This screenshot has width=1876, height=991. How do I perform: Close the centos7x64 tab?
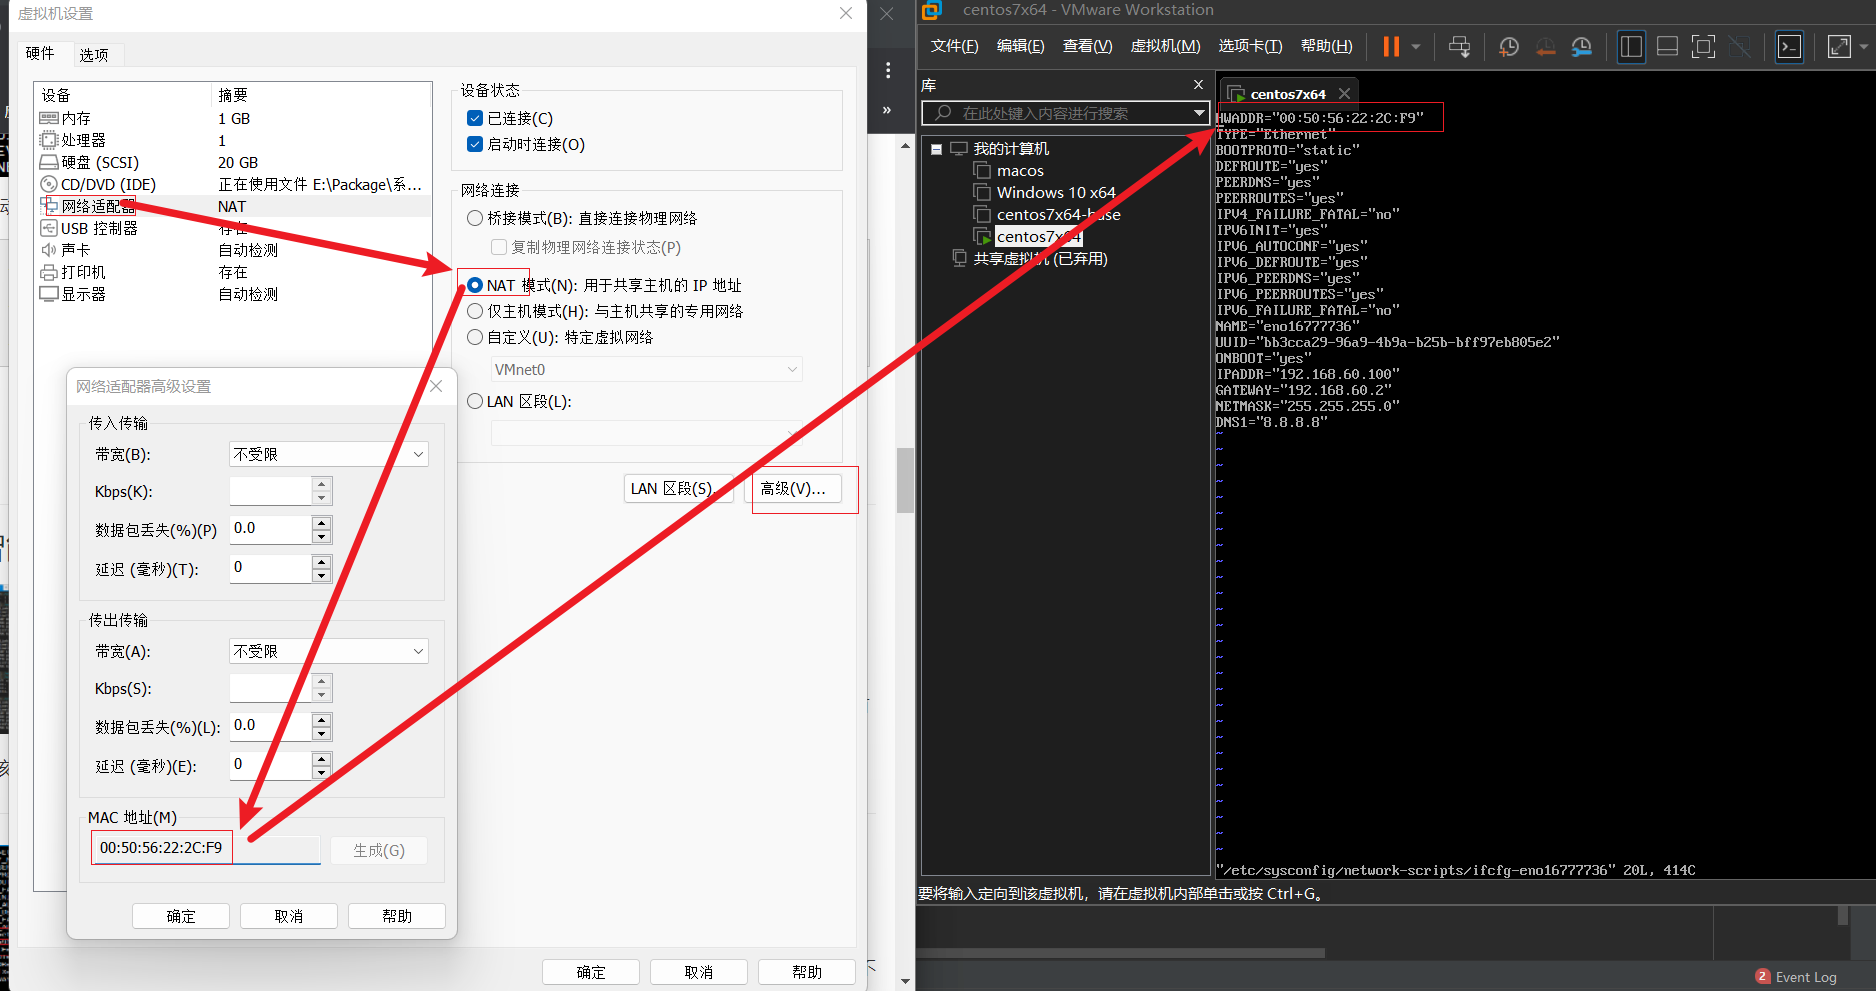click(1344, 93)
